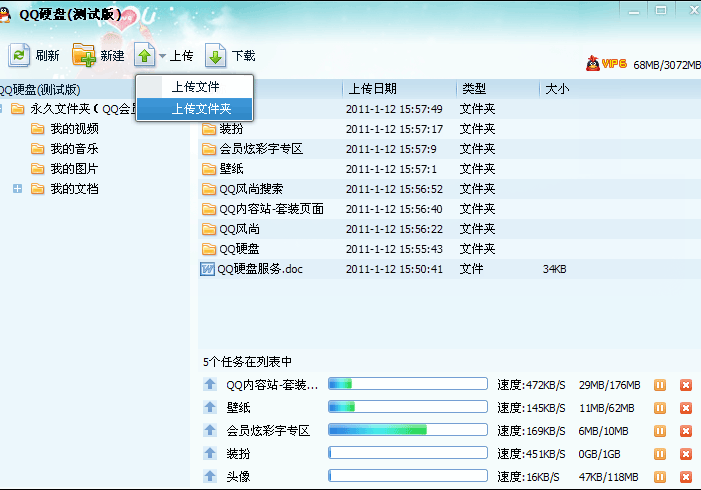
Task: Pause the 壁纸 upload task
Action: pyautogui.click(x=660, y=408)
